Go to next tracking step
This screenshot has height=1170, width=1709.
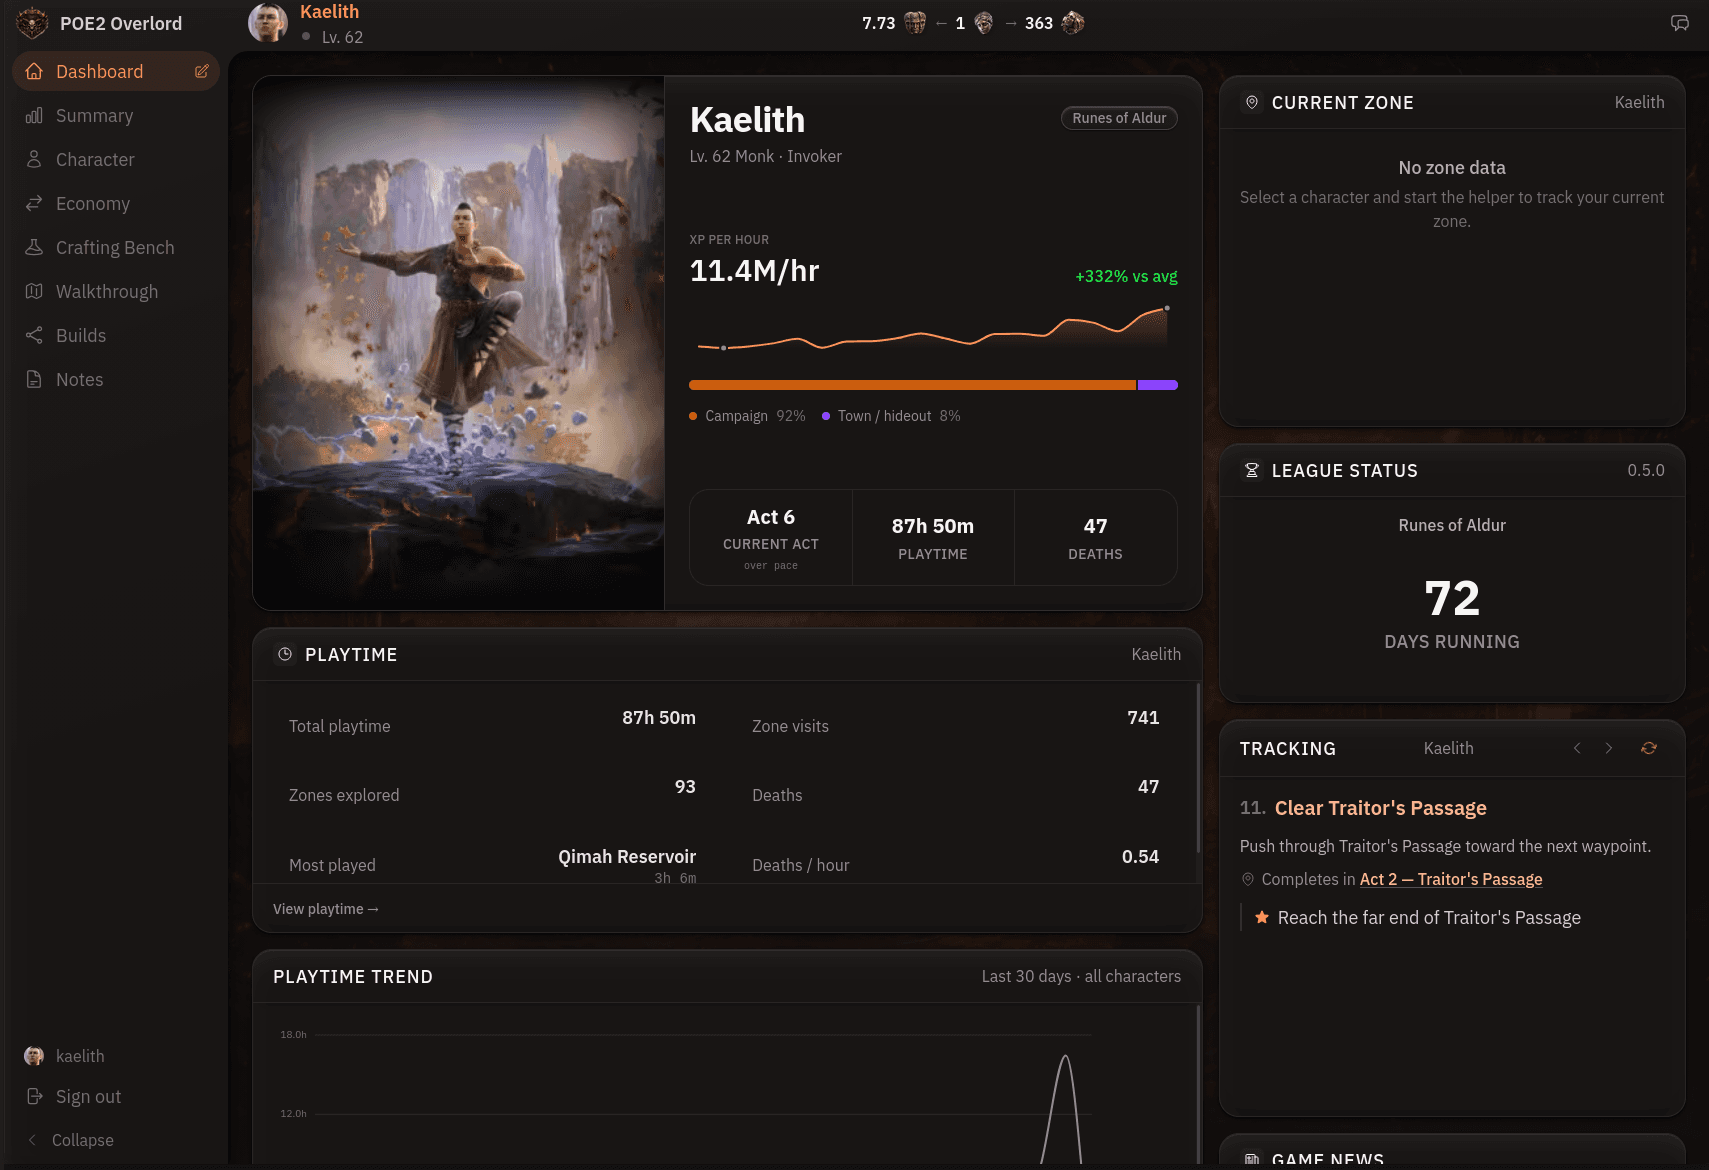[1609, 748]
